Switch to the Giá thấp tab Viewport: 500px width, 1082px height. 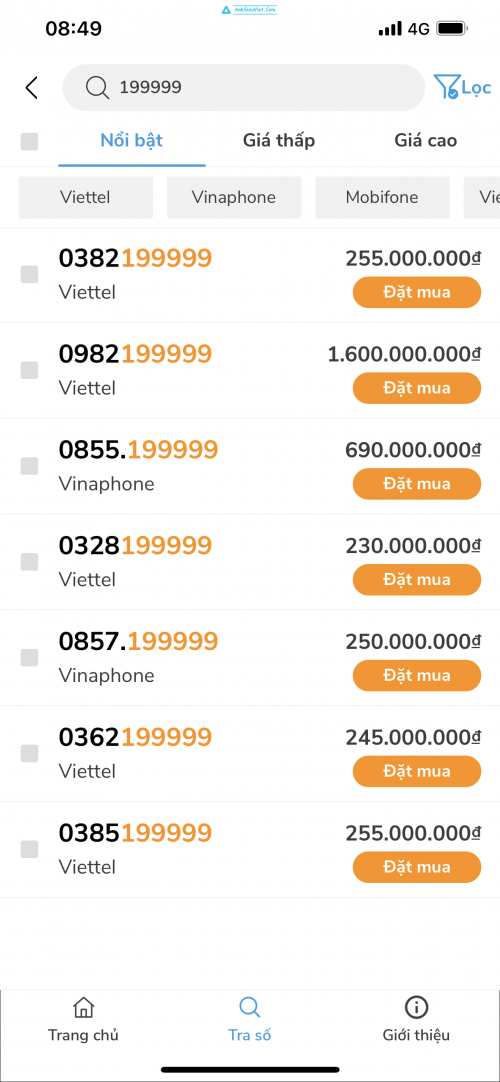[x=279, y=141]
